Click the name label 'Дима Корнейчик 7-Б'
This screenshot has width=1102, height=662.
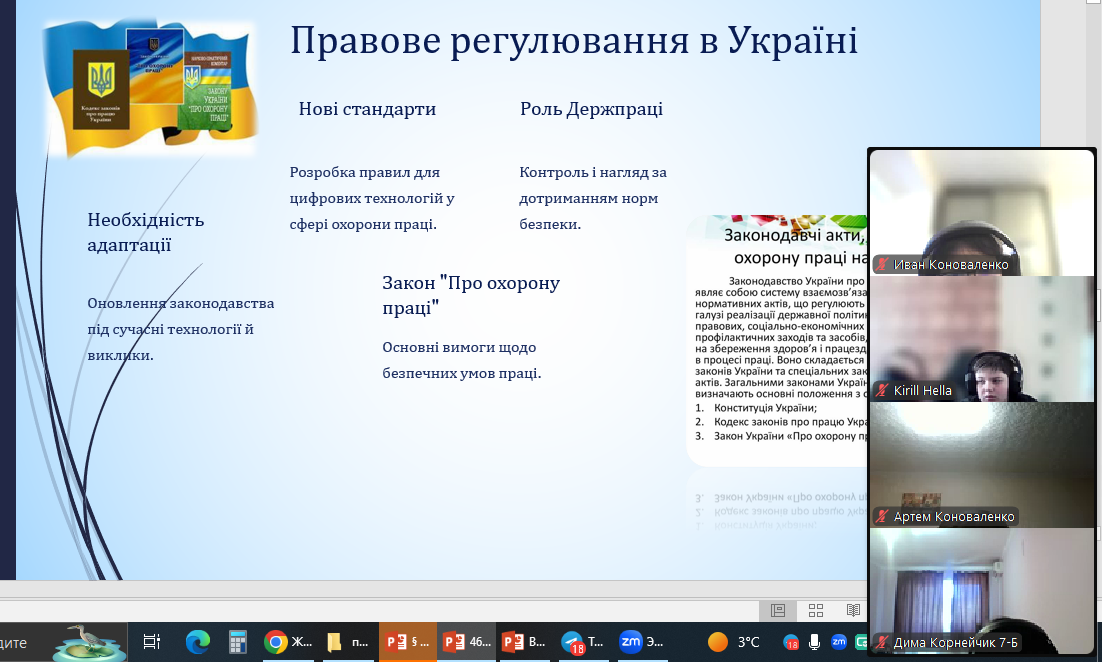(956, 642)
